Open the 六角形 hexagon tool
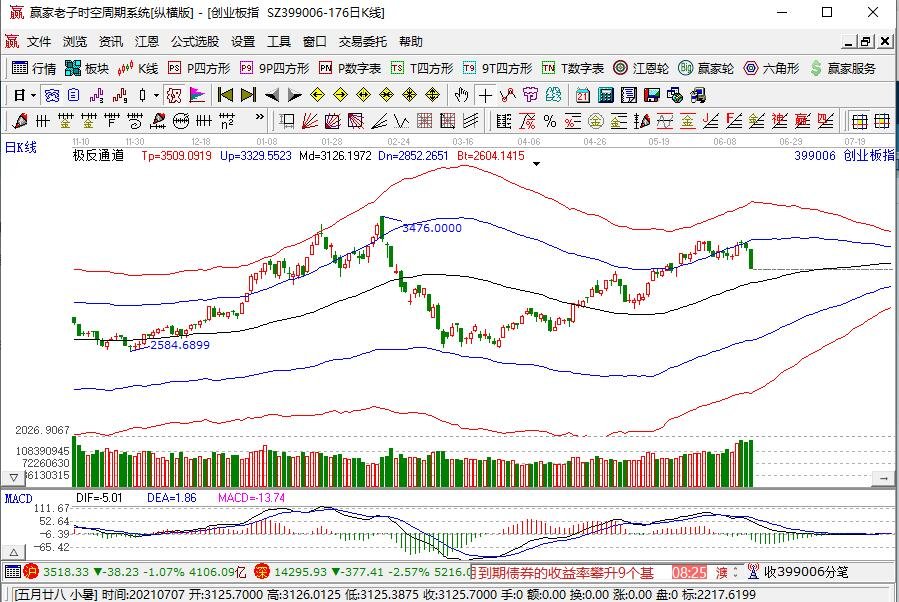The height and width of the screenshot is (602, 899). tap(771, 68)
